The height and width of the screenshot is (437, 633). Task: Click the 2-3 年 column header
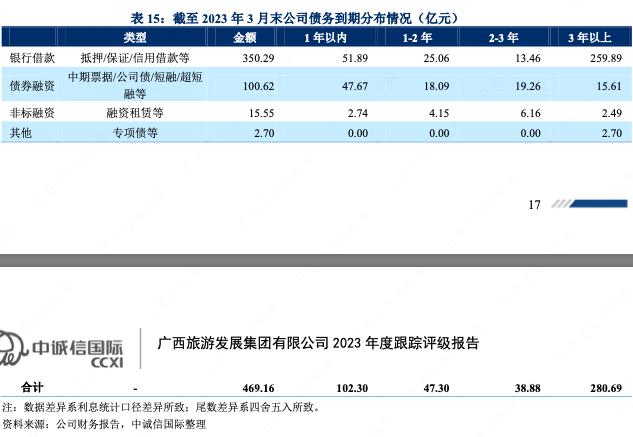pos(503,38)
